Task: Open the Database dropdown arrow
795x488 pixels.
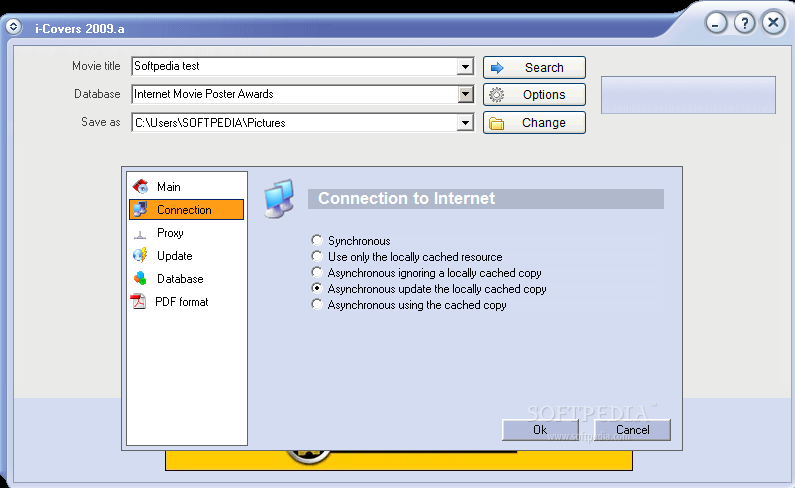Action: [x=465, y=94]
